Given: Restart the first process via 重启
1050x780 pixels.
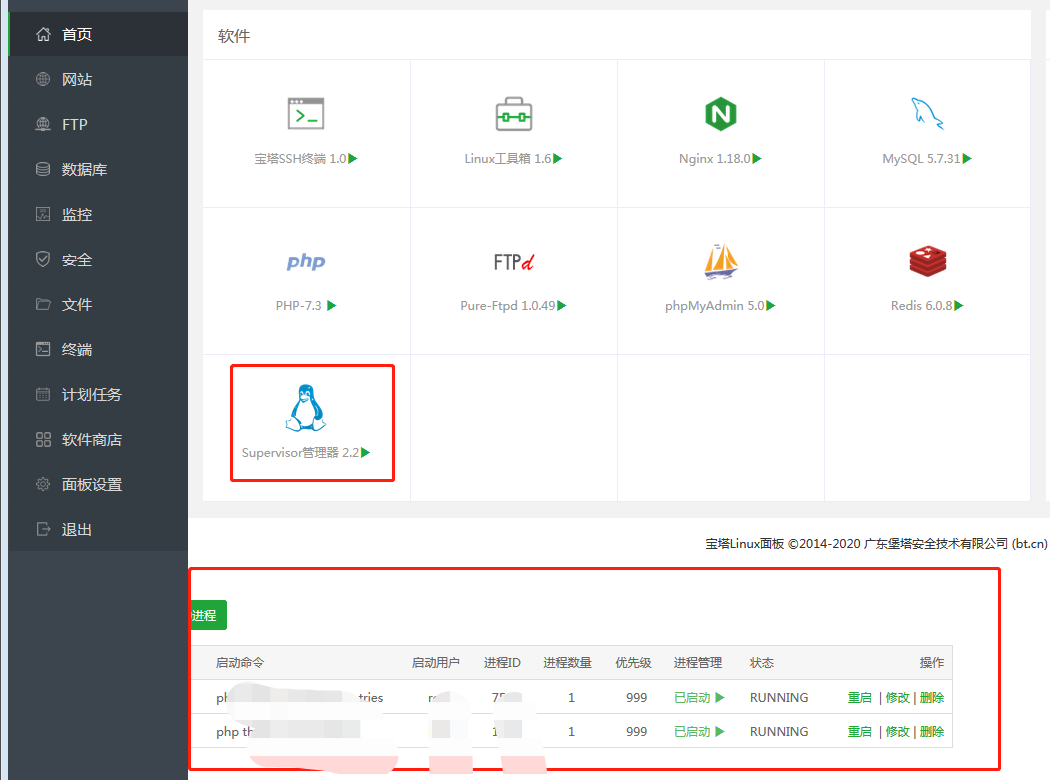Looking at the screenshot, I should [859, 698].
